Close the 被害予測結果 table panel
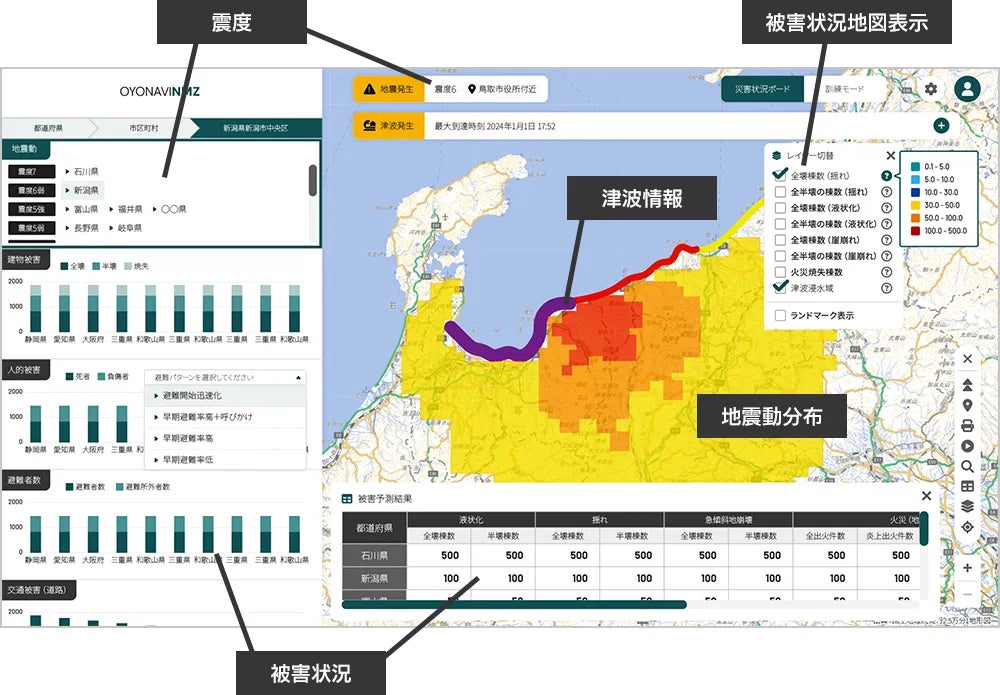 tap(927, 496)
